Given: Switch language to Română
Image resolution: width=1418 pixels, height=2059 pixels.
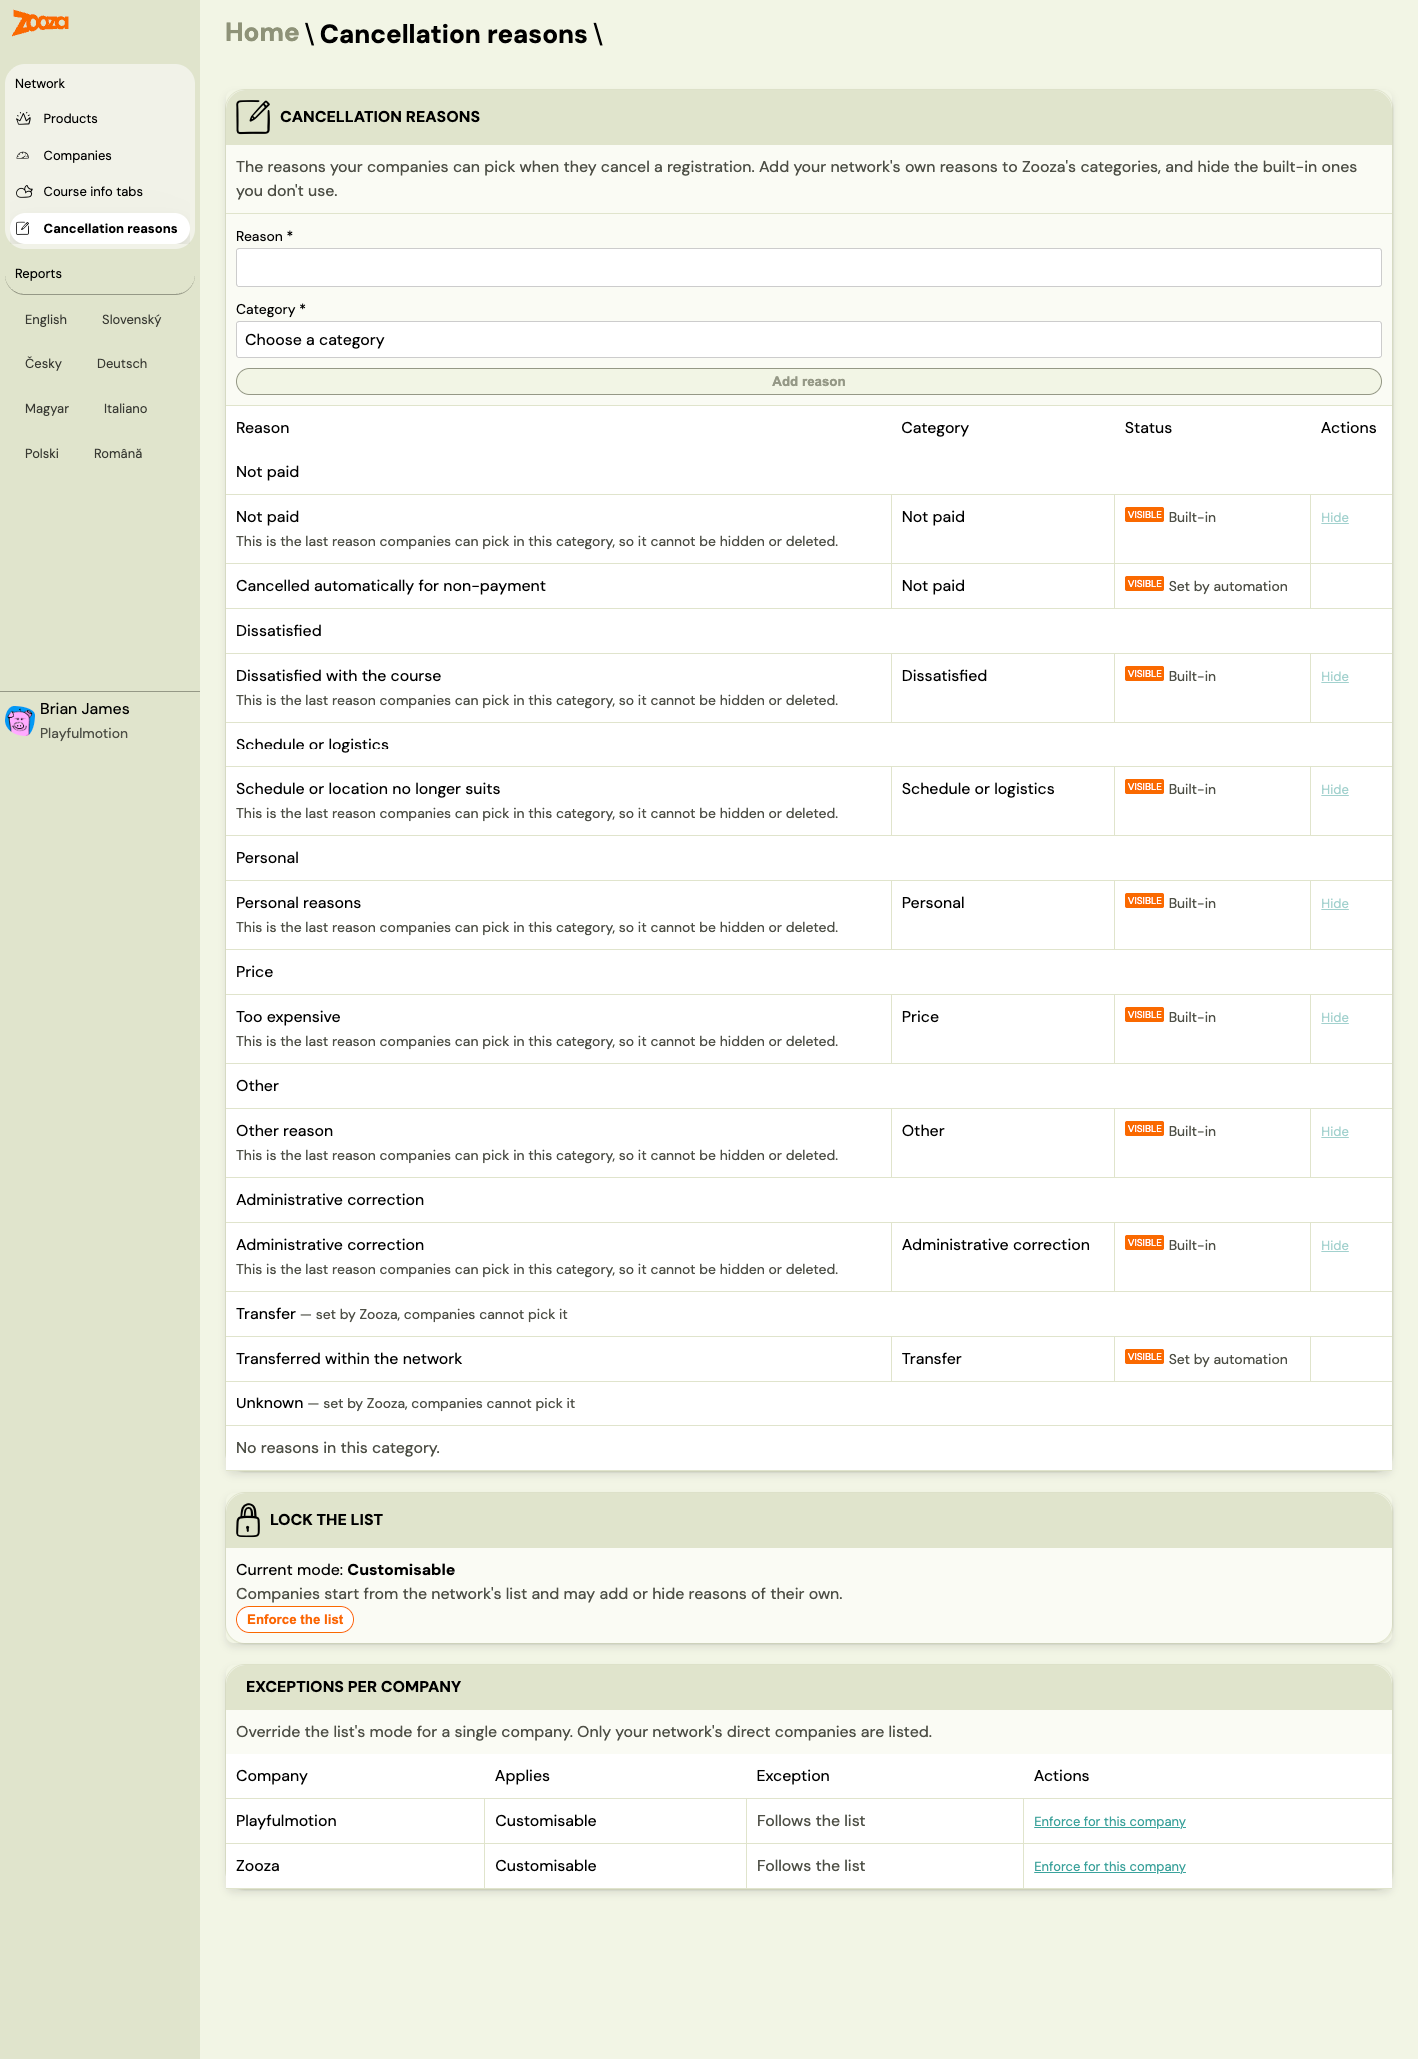Looking at the screenshot, I should 118,453.
